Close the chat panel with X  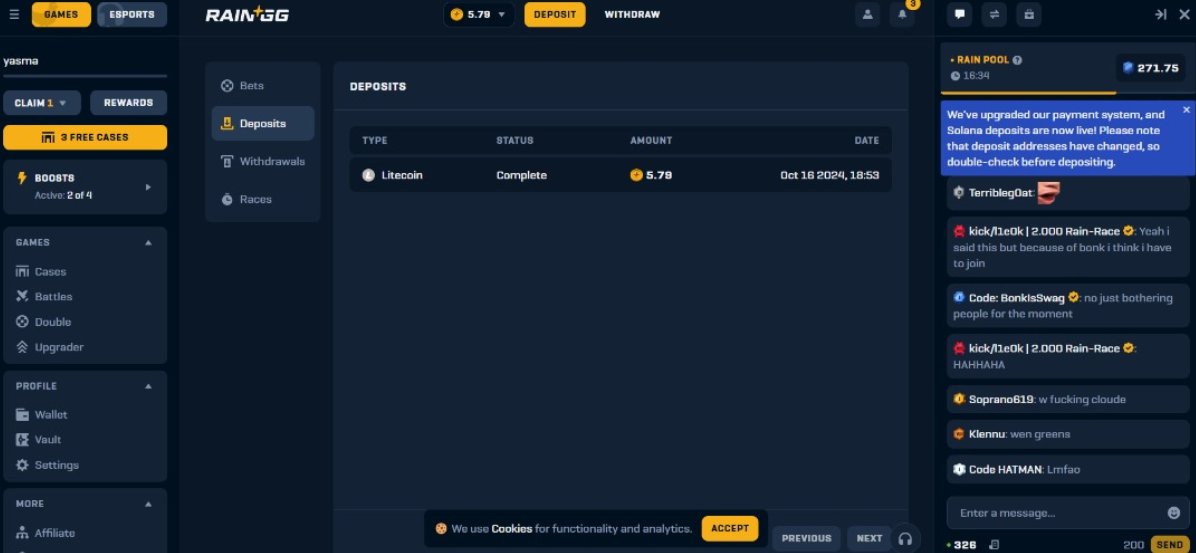[1184, 14]
